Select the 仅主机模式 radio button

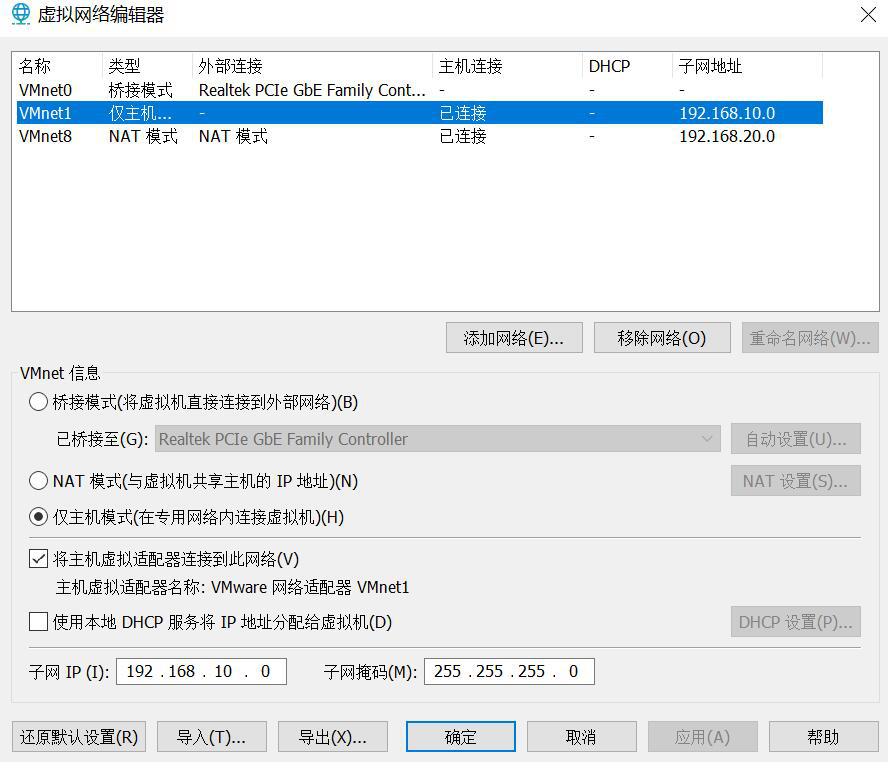pos(38,517)
